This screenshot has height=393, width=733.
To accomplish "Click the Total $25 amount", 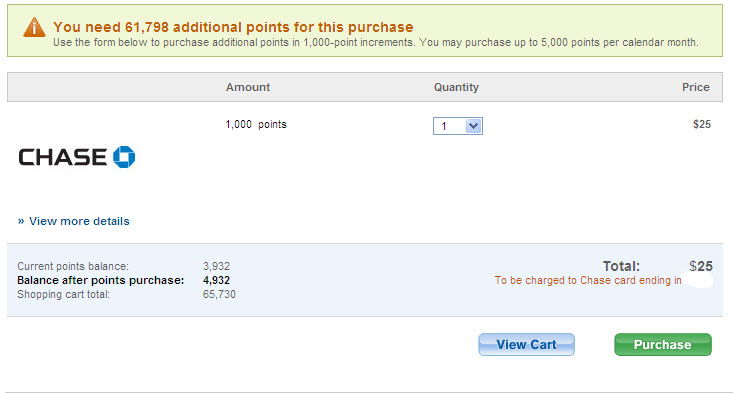I will coord(701,266).
